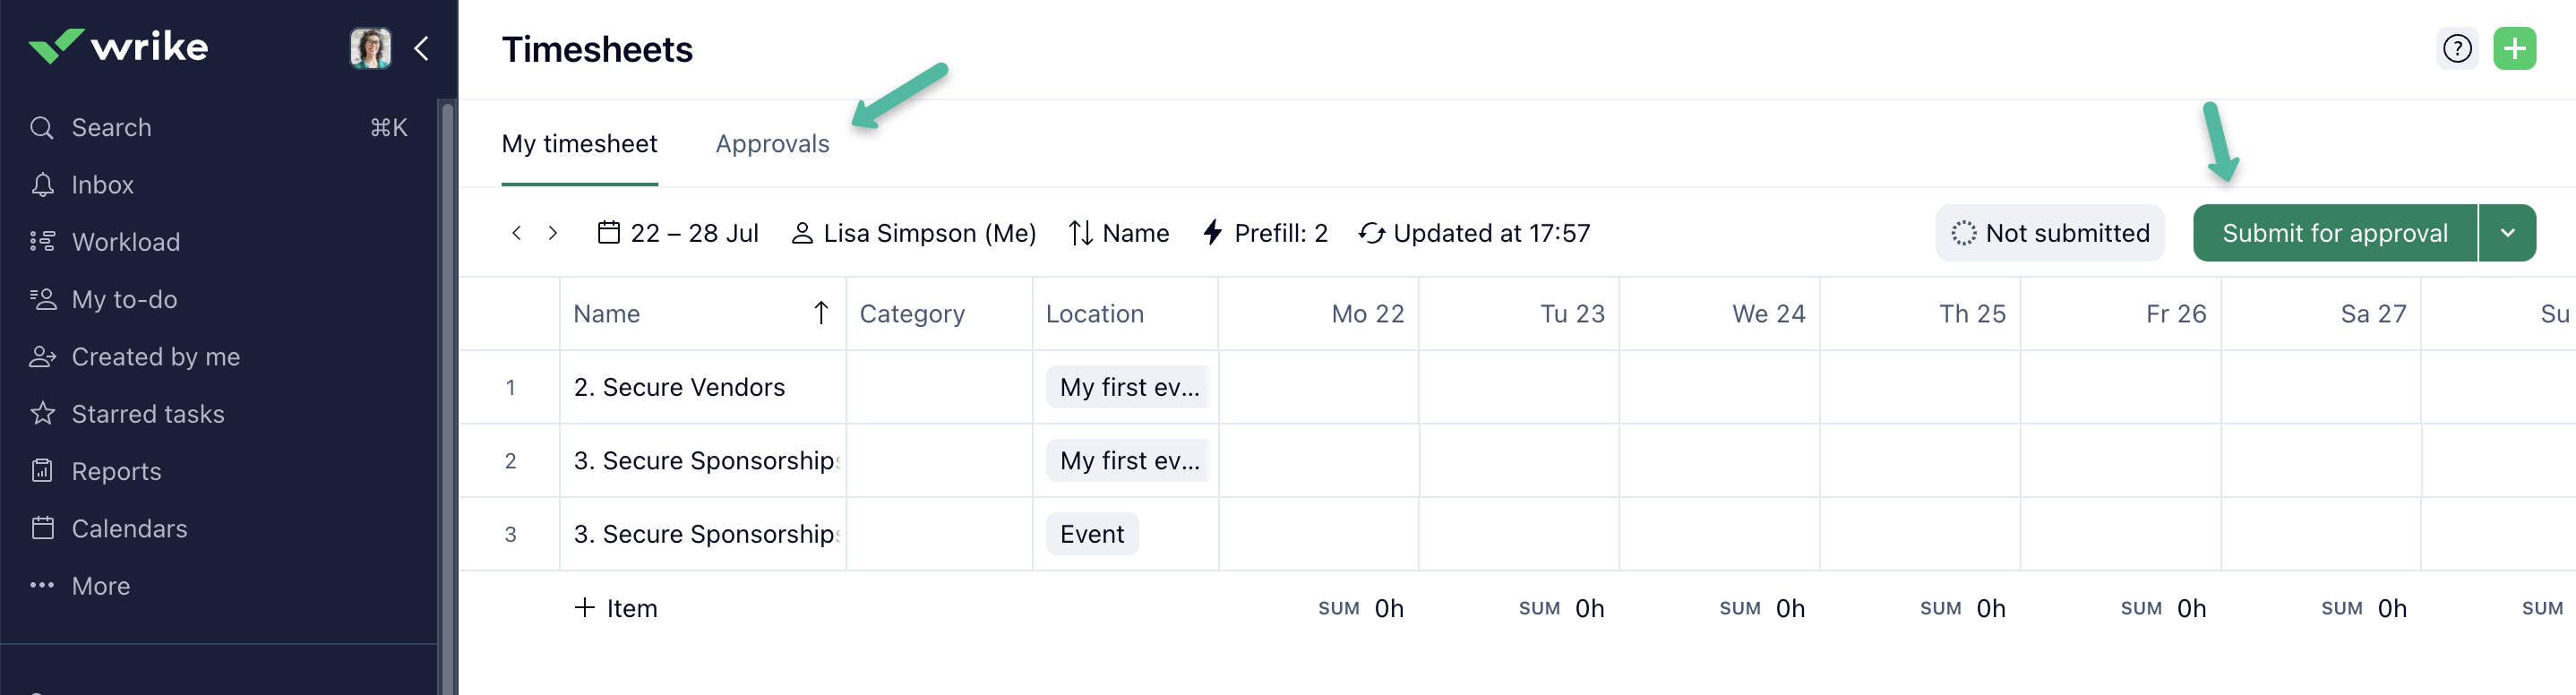Click the Search field in sidebar
Screen dimensions: 2576x695
(x=111, y=128)
